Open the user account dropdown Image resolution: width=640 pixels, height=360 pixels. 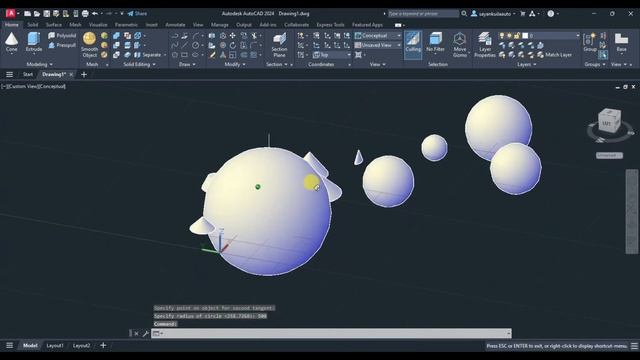point(493,13)
